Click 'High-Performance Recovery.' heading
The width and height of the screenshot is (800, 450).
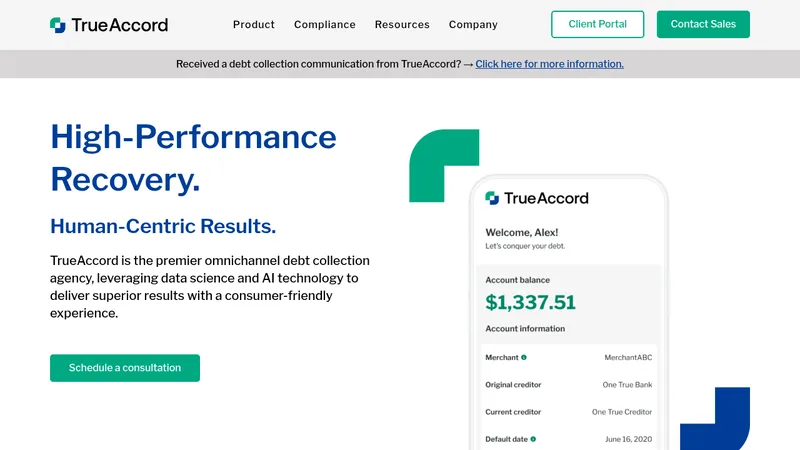pyautogui.click(x=193, y=158)
